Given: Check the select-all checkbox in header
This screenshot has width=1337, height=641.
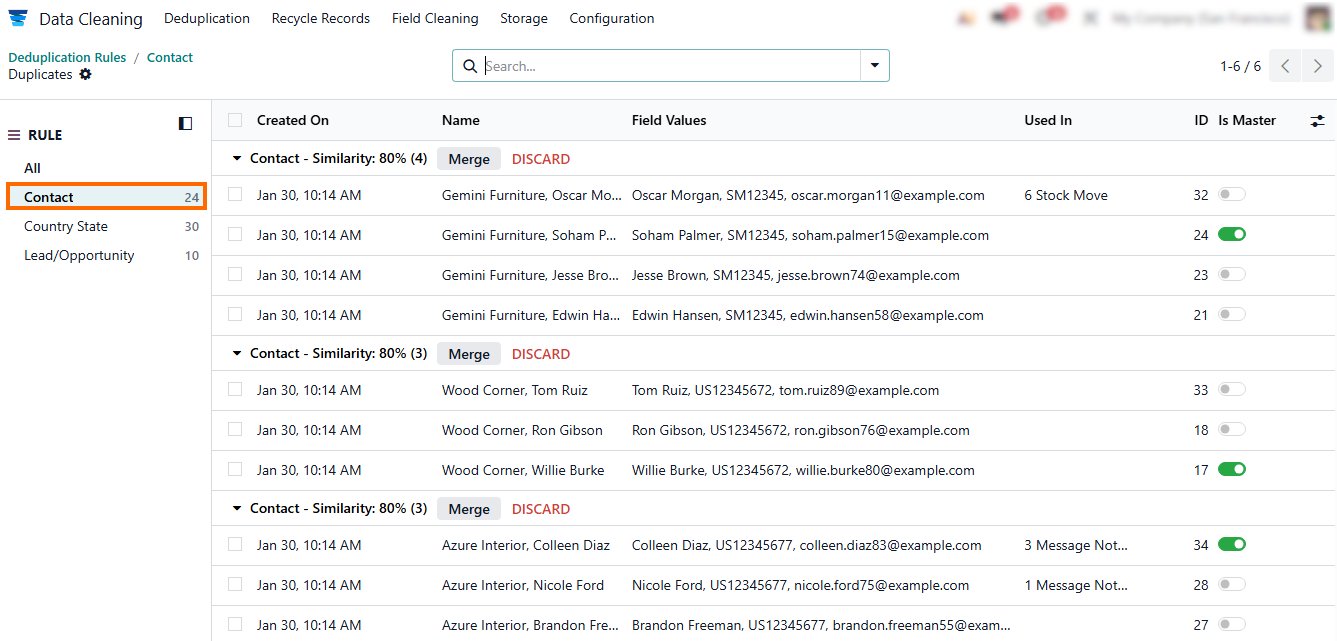Looking at the screenshot, I should pos(235,120).
